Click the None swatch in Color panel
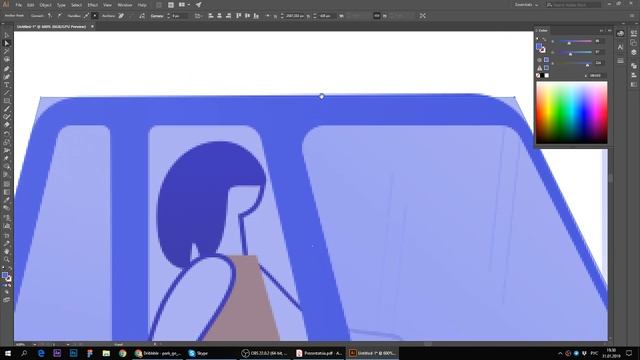The height and width of the screenshot is (360, 640). 538,76
